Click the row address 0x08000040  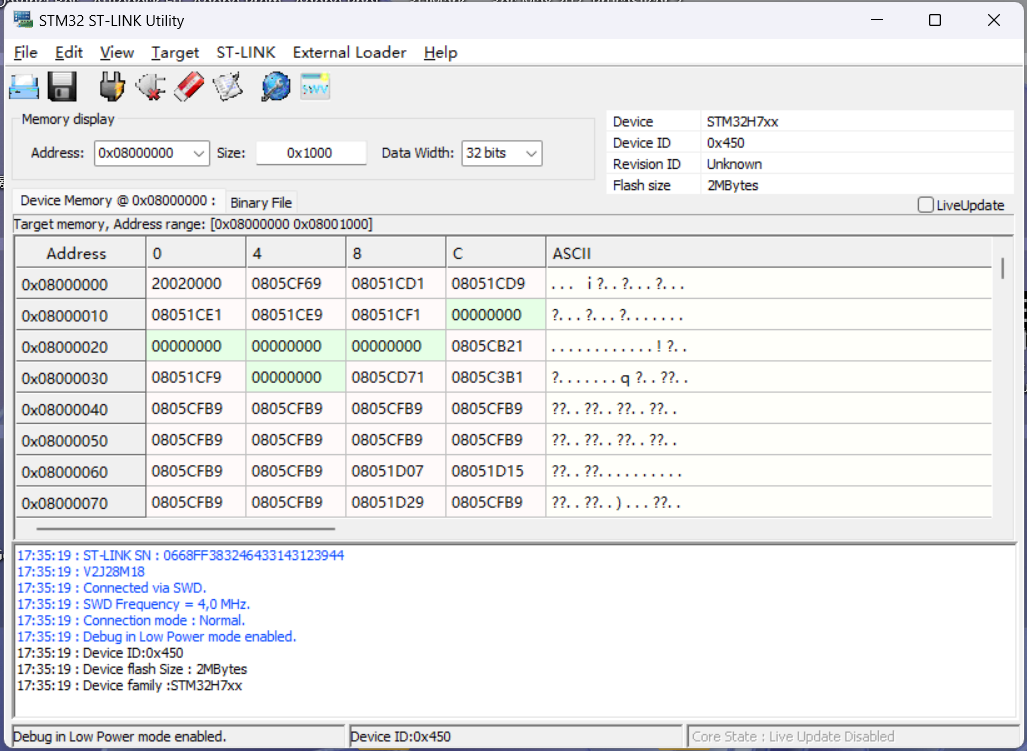[x=80, y=409]
